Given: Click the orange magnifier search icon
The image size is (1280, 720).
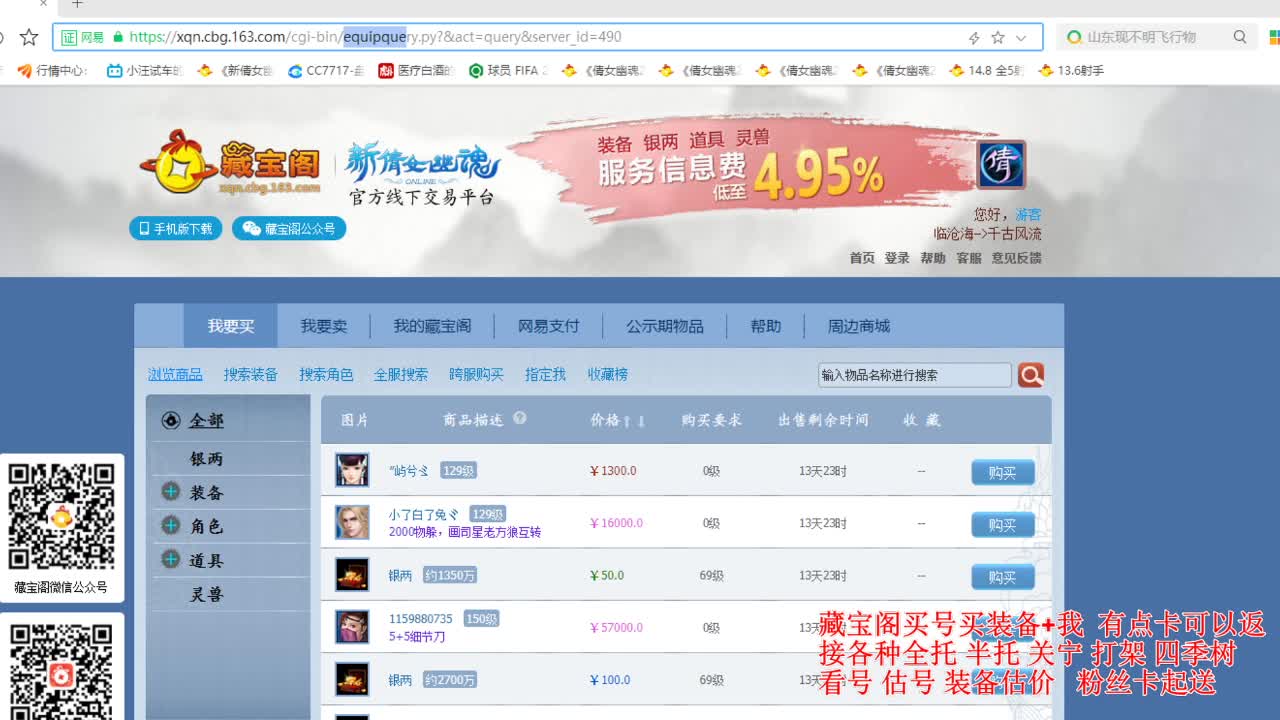Looking at the screenshot, I should point(1031,374).
